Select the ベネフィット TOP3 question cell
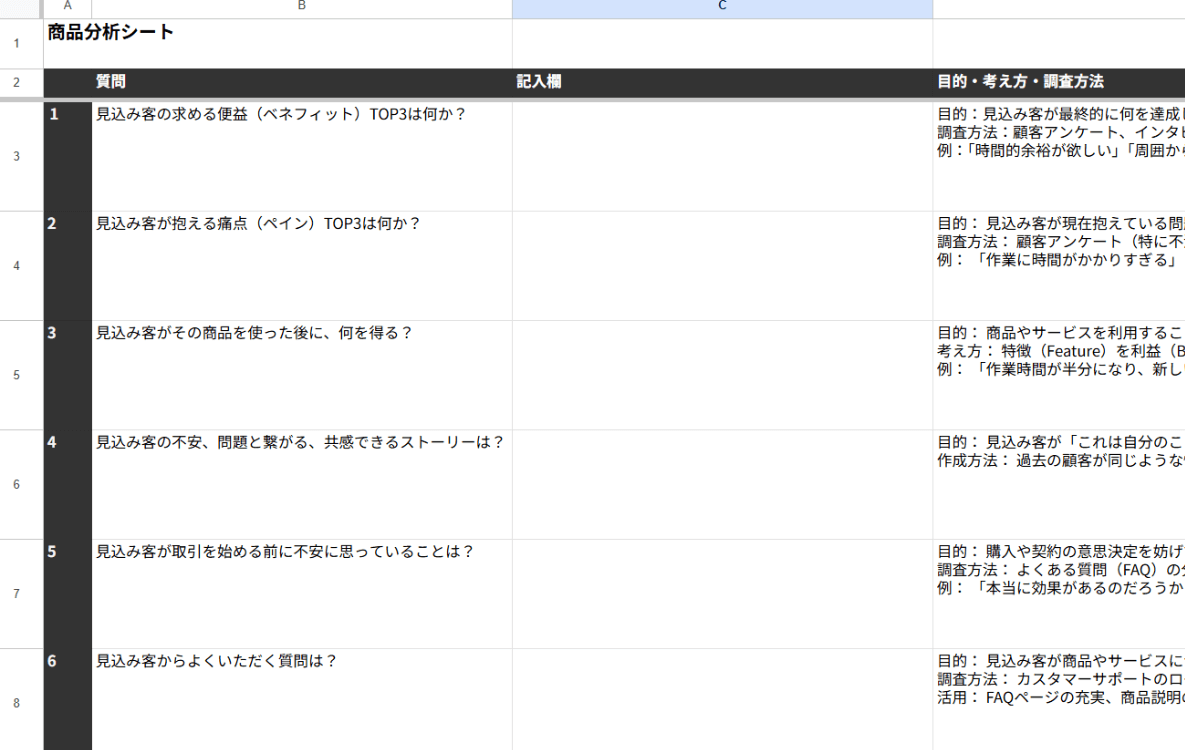 click(x=301, y=156)
